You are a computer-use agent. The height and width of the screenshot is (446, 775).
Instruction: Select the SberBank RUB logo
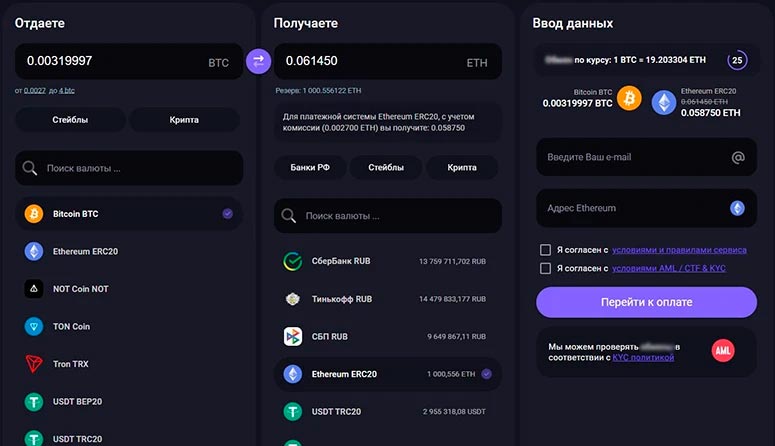[293, 261]
